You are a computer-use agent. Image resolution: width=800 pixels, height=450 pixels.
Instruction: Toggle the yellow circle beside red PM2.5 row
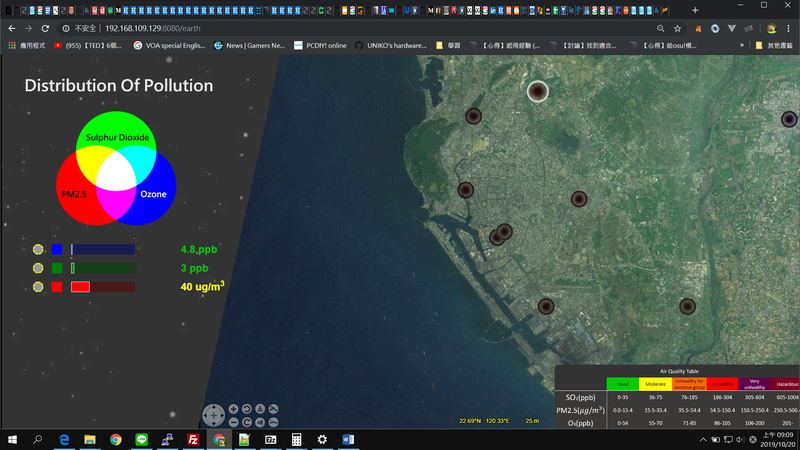pyautogui.click(x=38, y=287)
